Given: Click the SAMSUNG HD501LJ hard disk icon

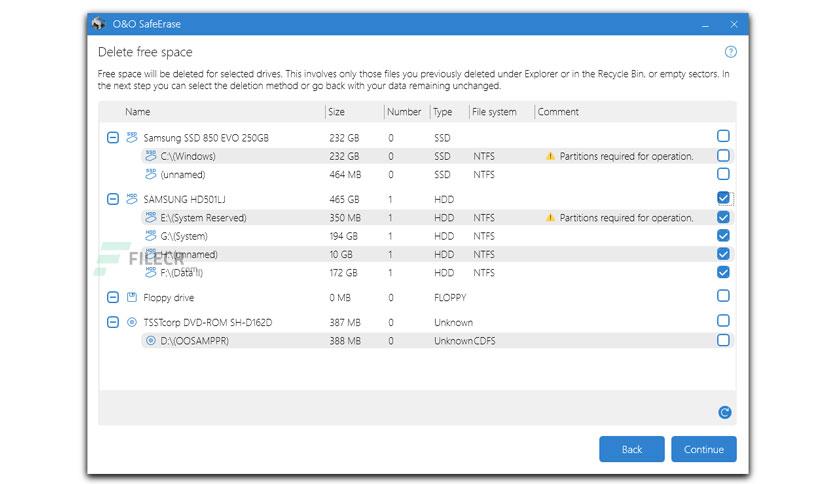Looking at the screenshot, I should pos(132,199).
